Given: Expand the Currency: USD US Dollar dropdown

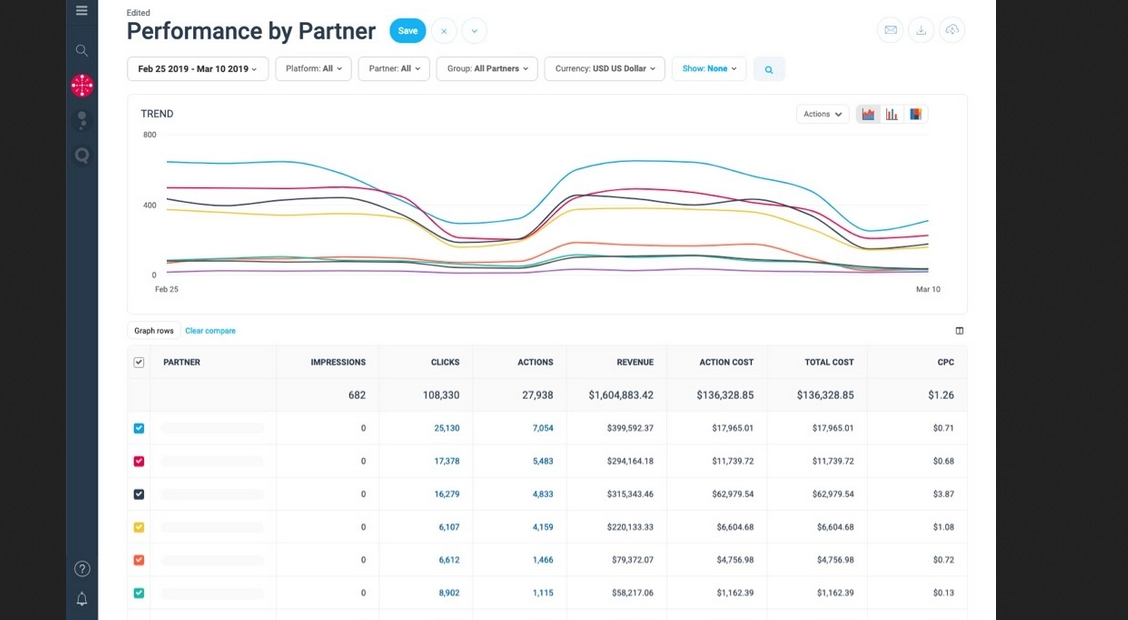Looking at the screenshot, I should 604,69.
